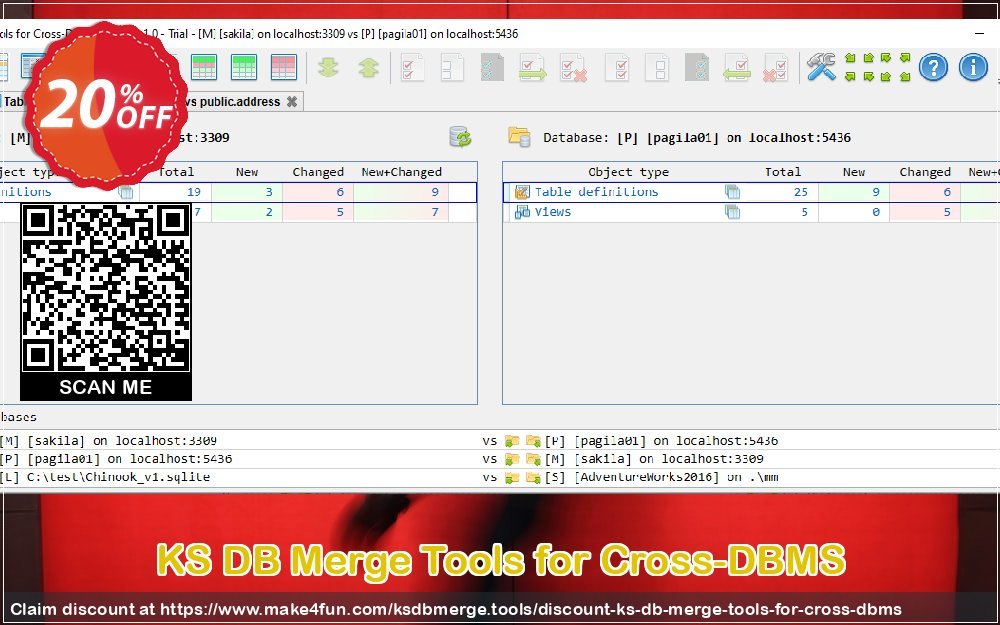Select 'Views' in right panel
Image resolution: width=1000 pixels, height=625 pixels.
(553, 212)
